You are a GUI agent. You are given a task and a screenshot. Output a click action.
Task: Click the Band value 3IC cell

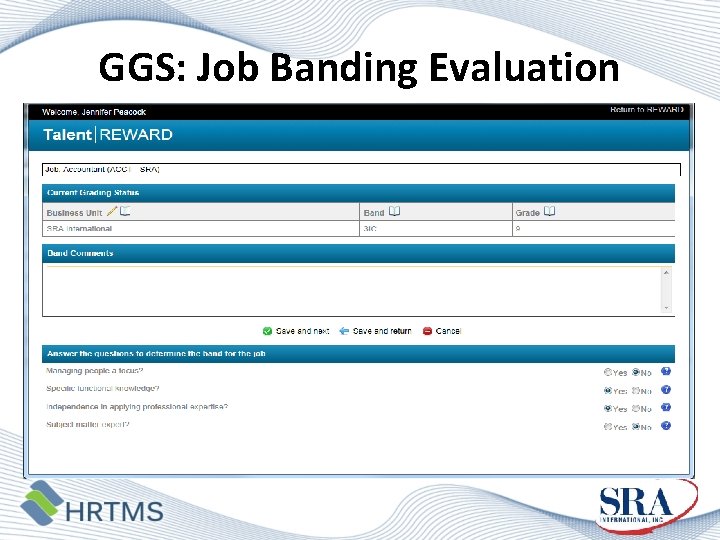coord(436,229)
